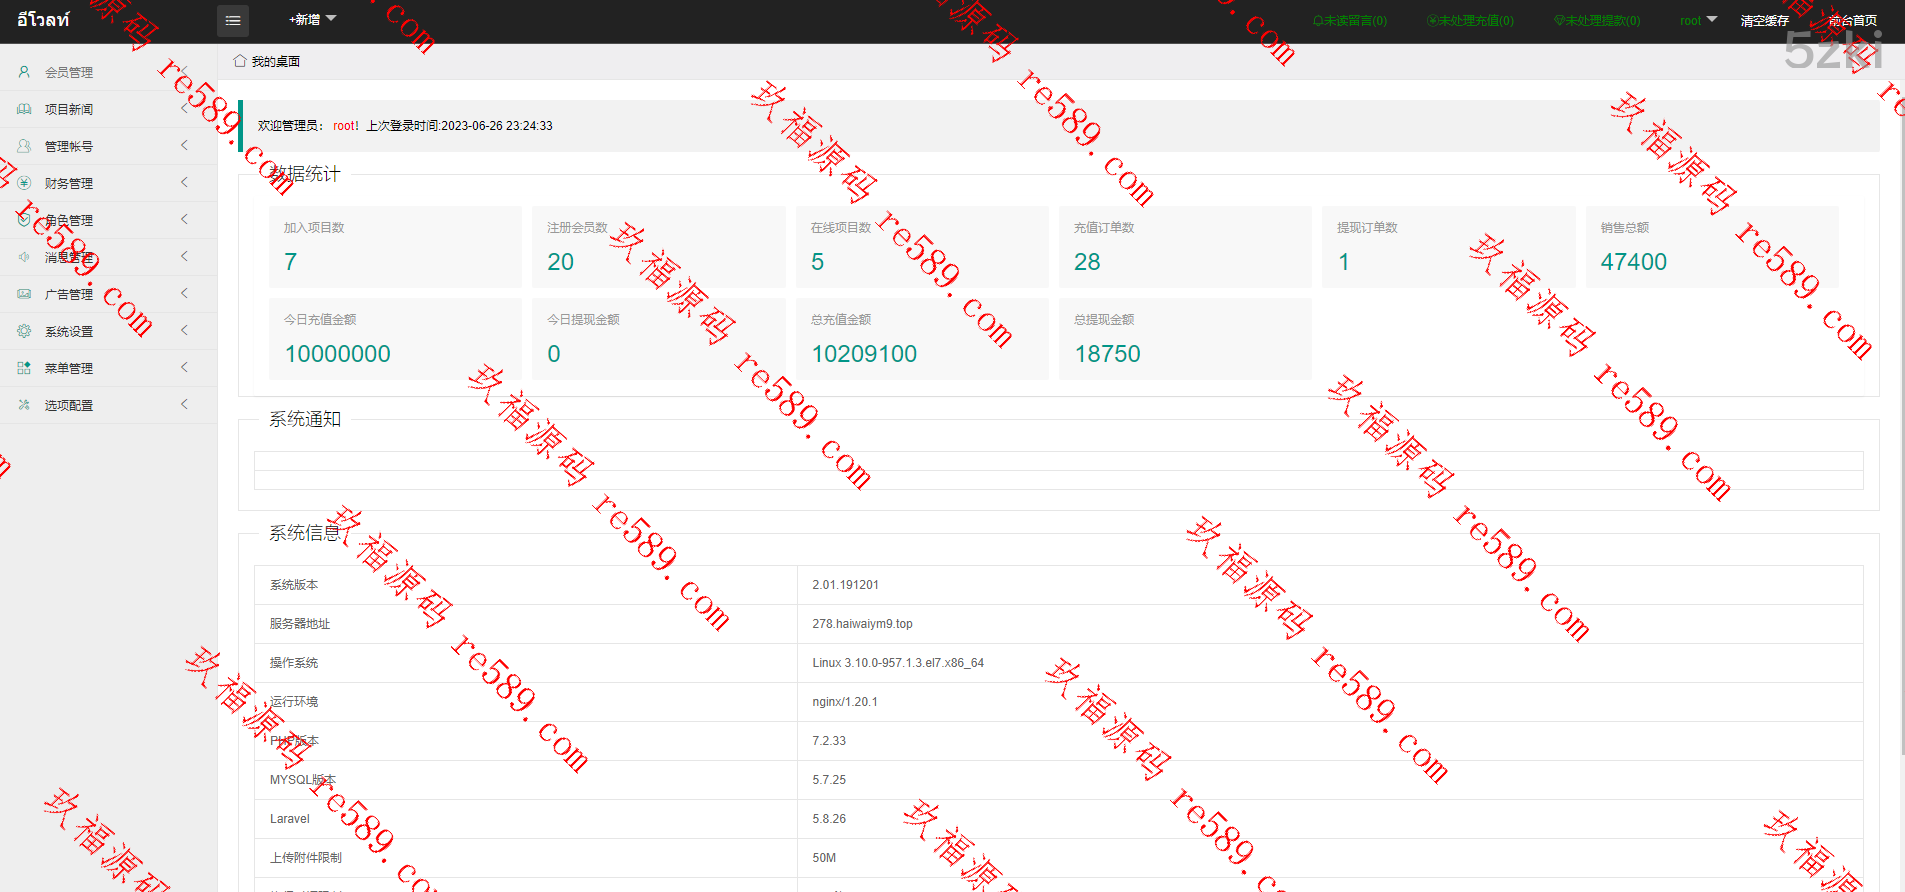Click the 会员管理 person icon
Image resolution: width=1905 pixels, height=892 pixels.
point(24,72)
